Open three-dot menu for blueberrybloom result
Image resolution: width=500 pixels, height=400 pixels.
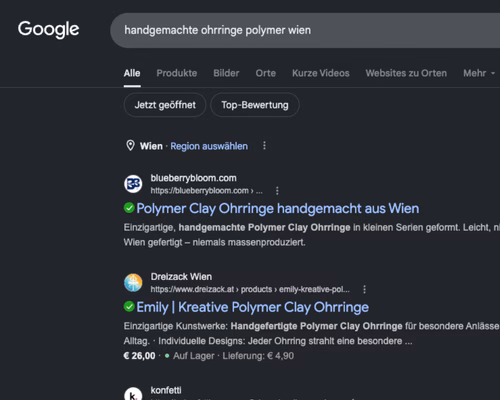[277, 191]
